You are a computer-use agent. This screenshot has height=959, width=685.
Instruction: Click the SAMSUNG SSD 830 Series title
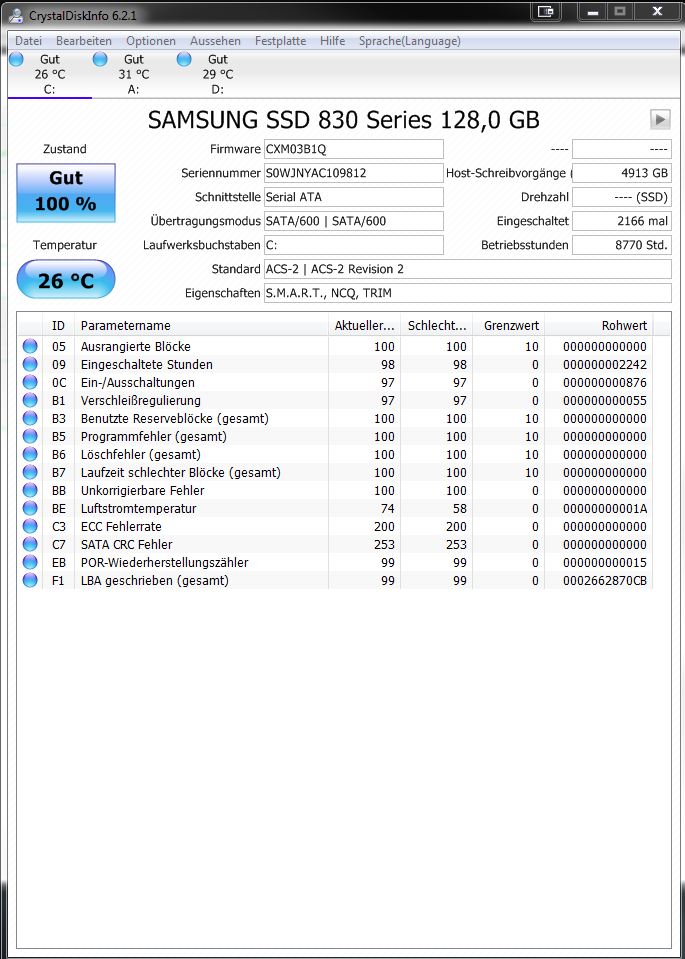344,120
